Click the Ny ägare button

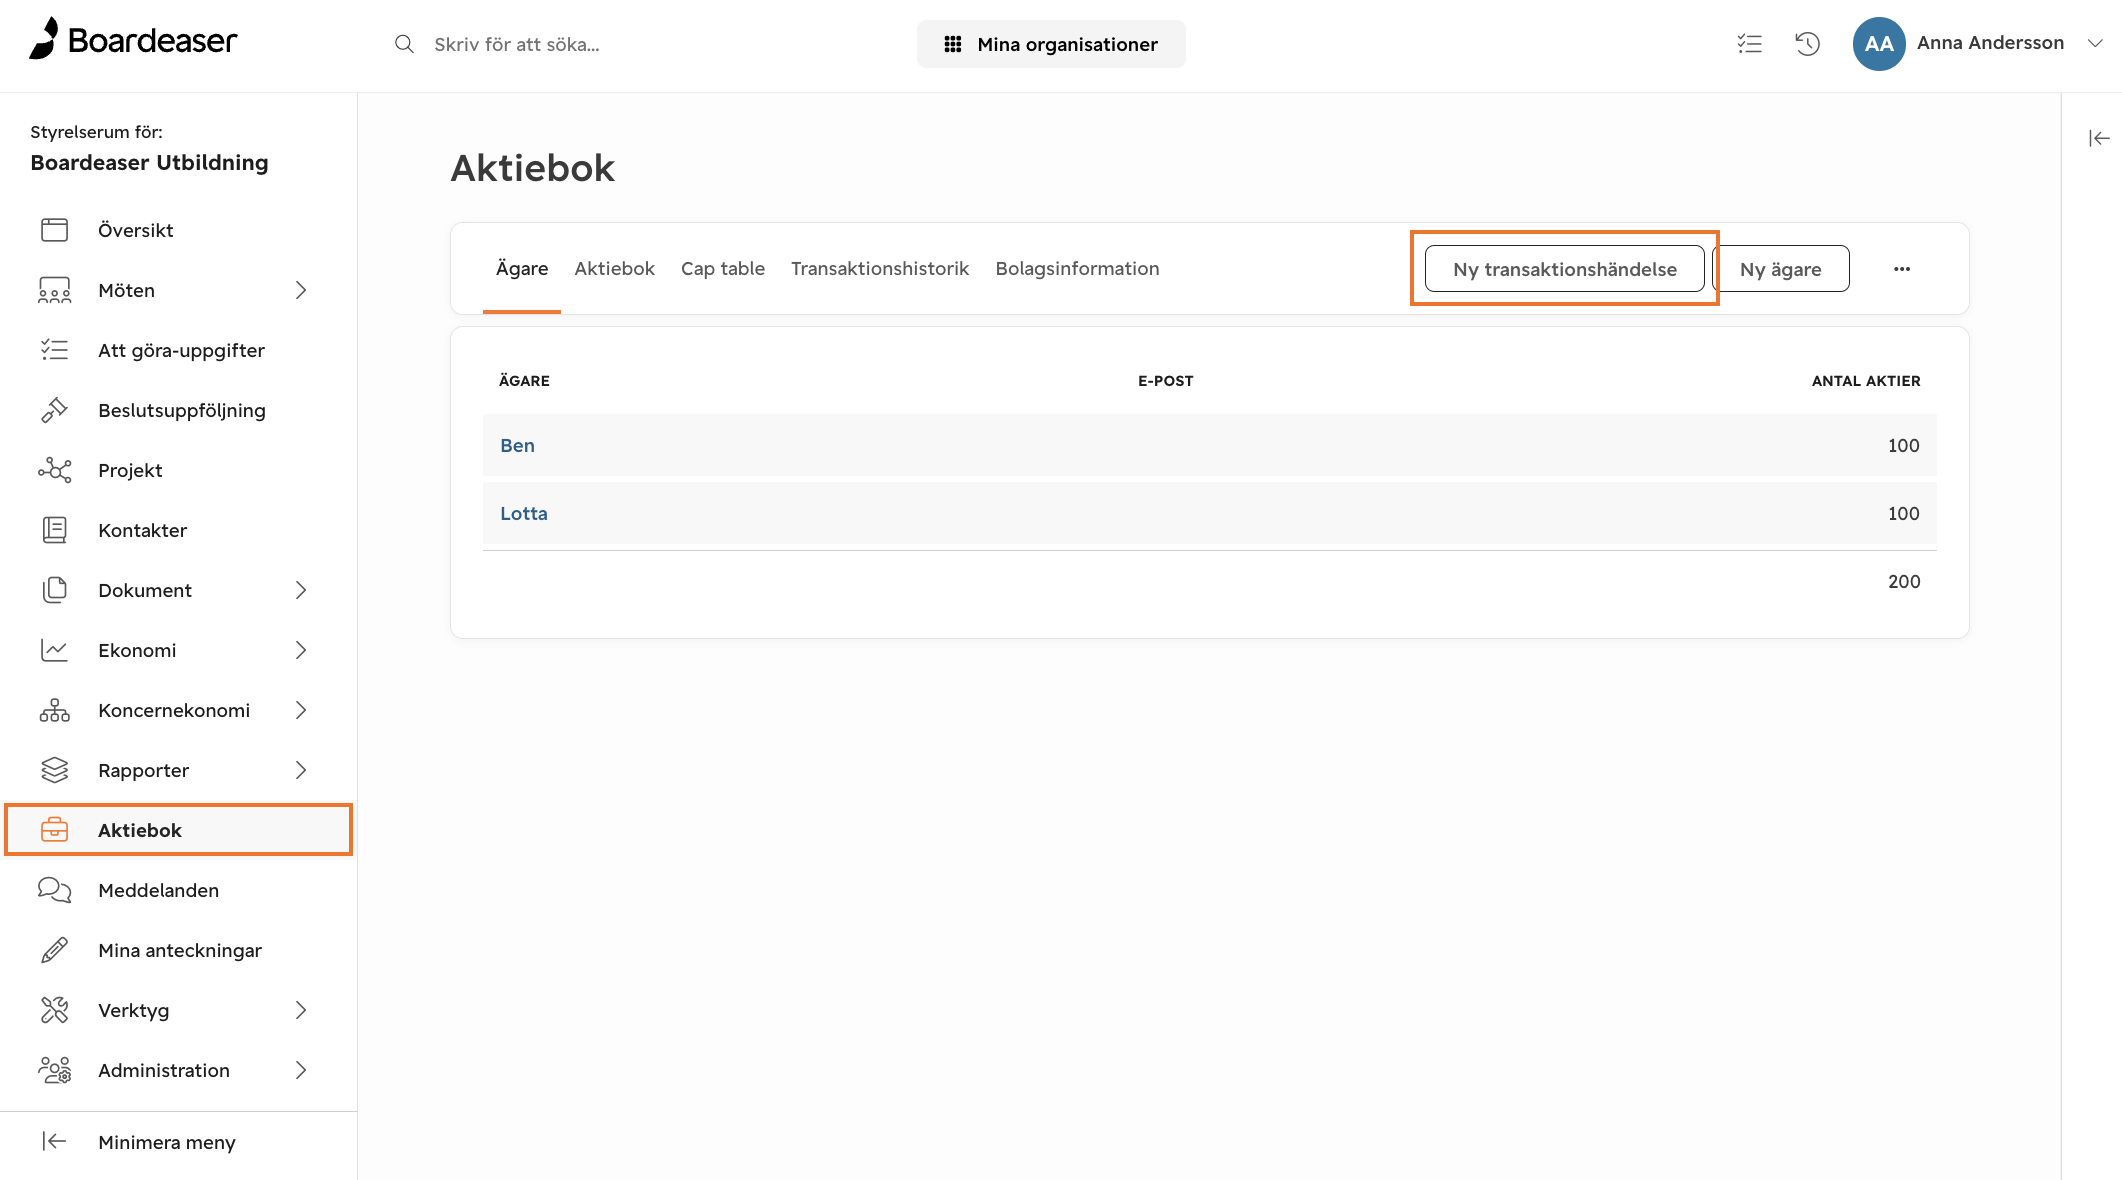click(x=1781, y=269)
